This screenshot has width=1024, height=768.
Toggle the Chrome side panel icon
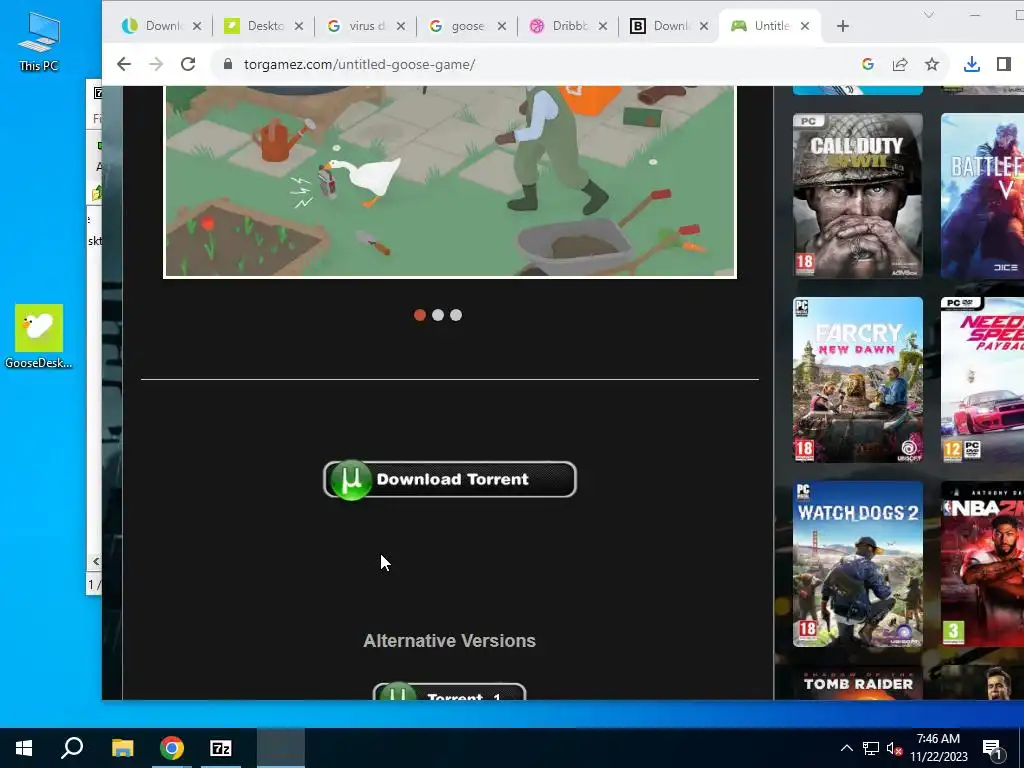pos(1004,64)
